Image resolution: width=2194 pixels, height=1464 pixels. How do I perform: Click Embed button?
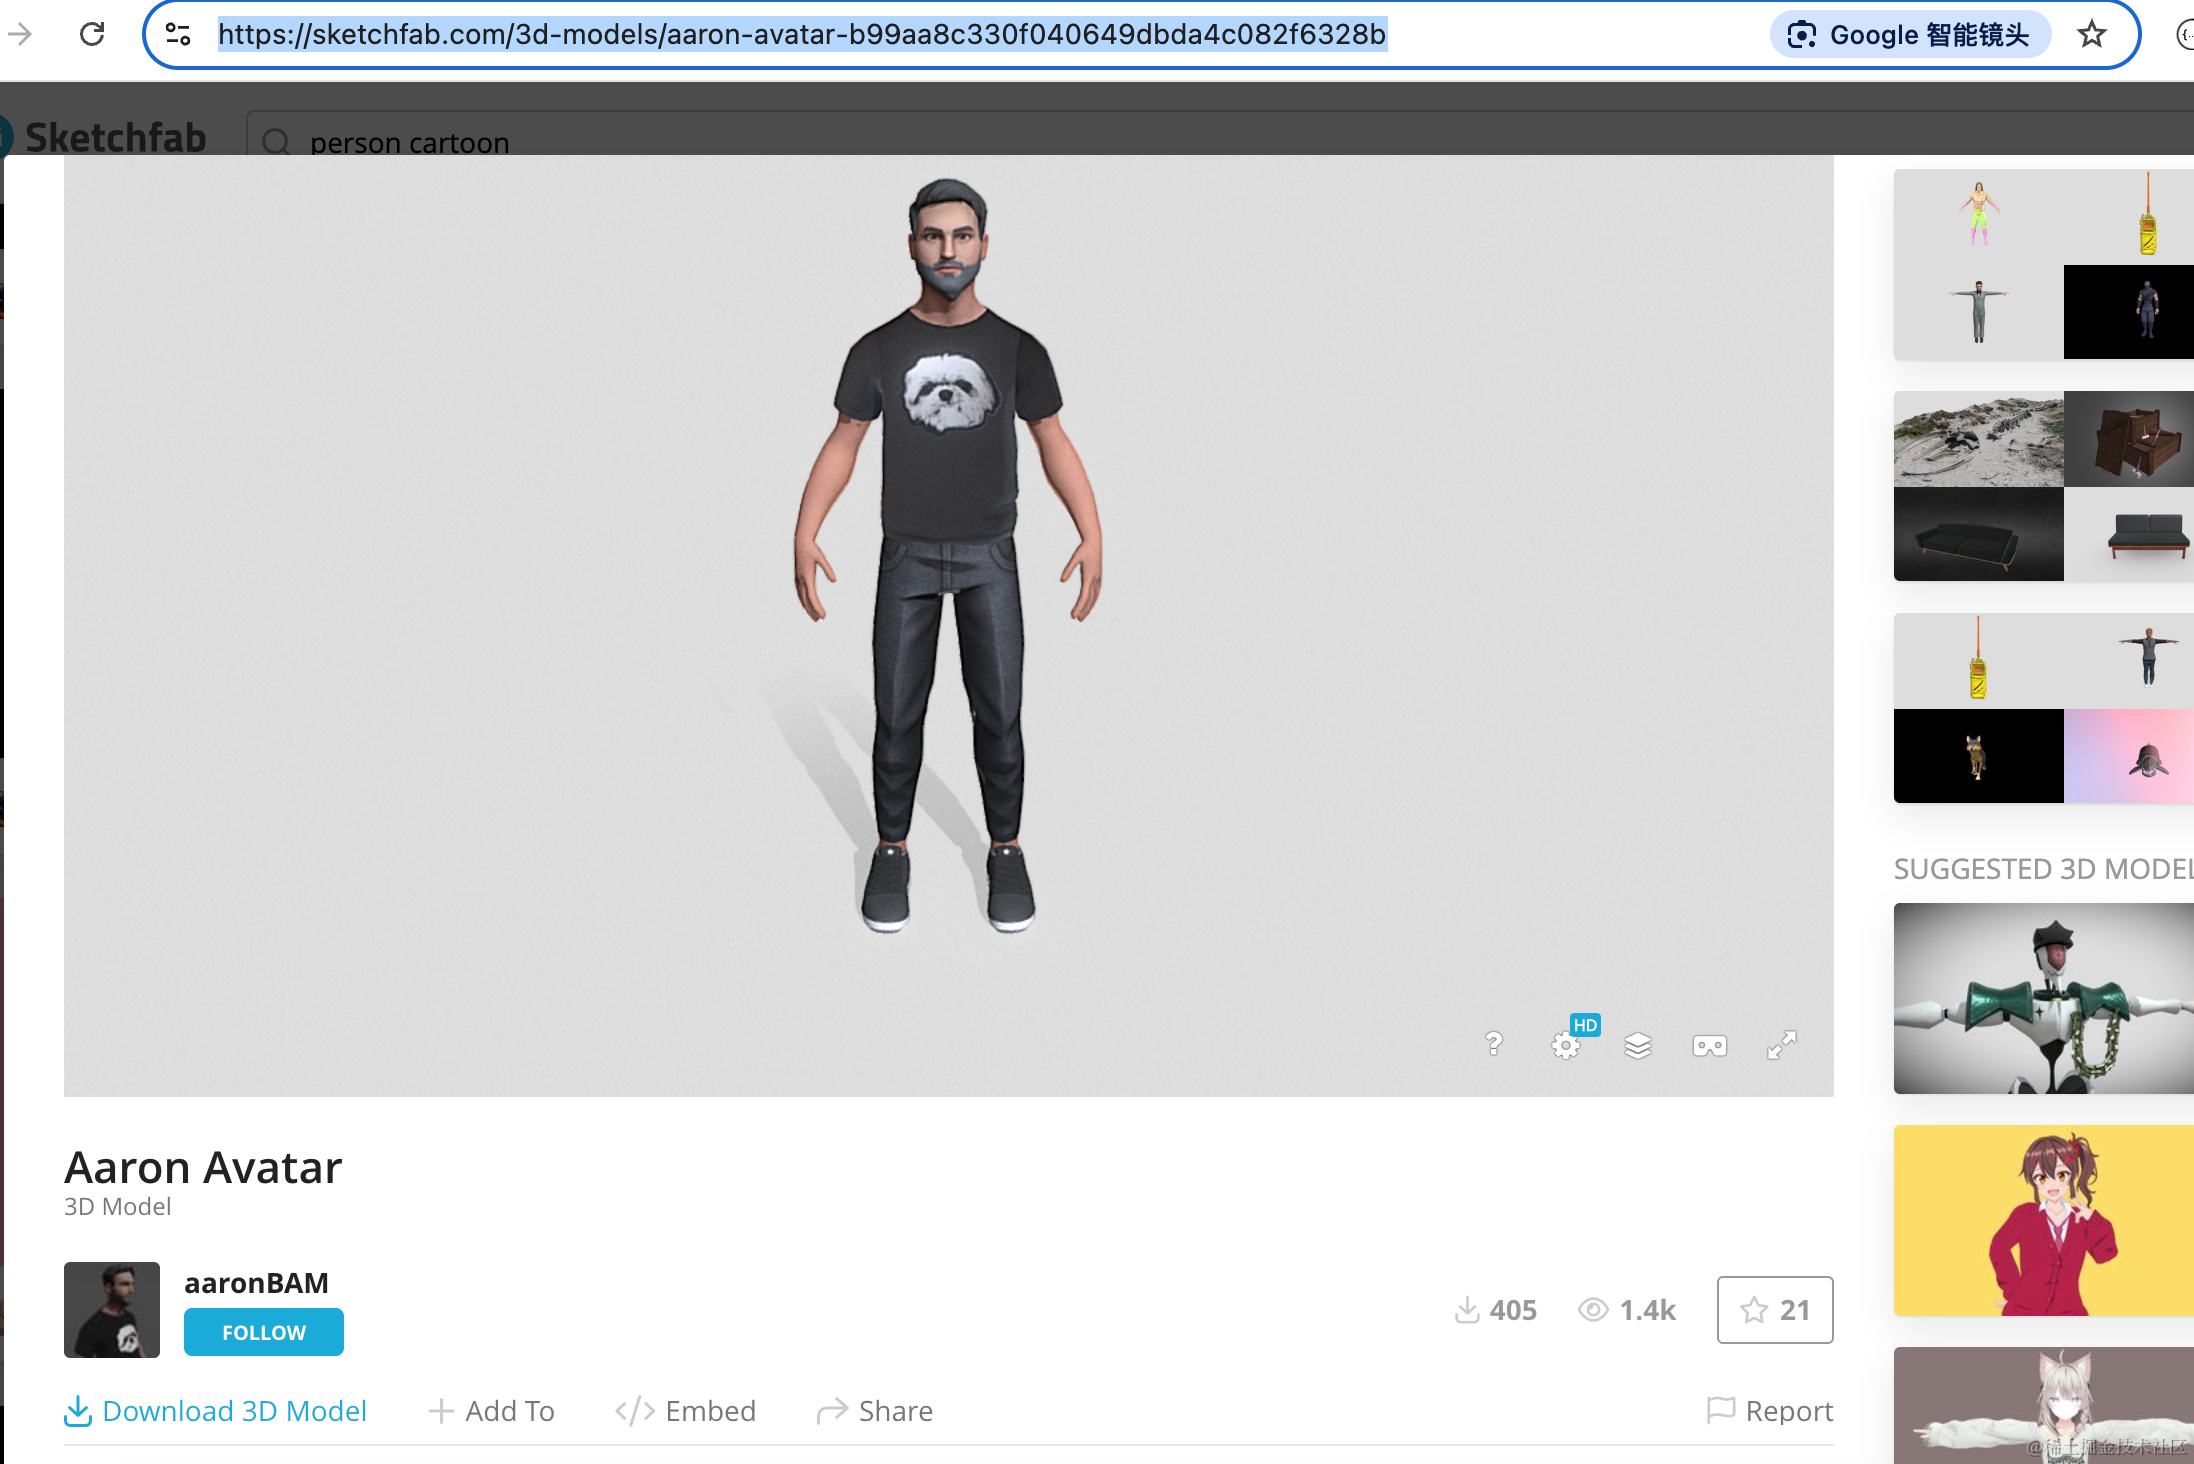tap(685, 1410)
